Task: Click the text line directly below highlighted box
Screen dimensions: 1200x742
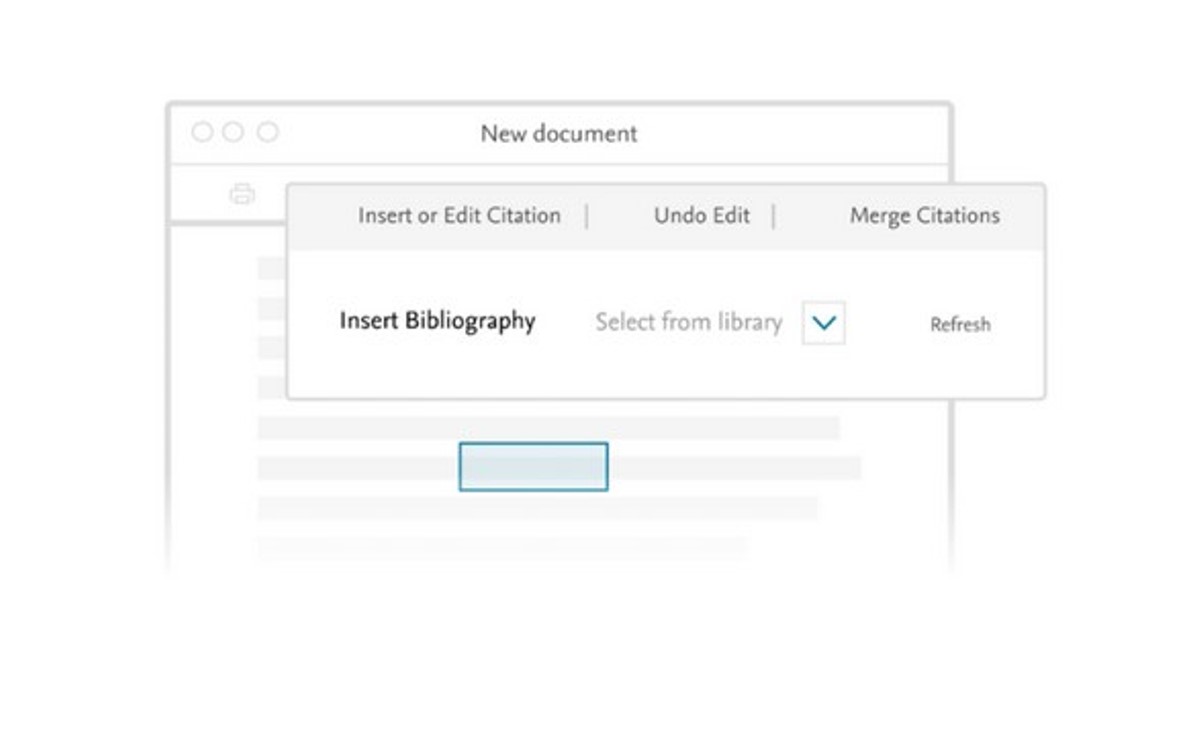Action: 537,508
